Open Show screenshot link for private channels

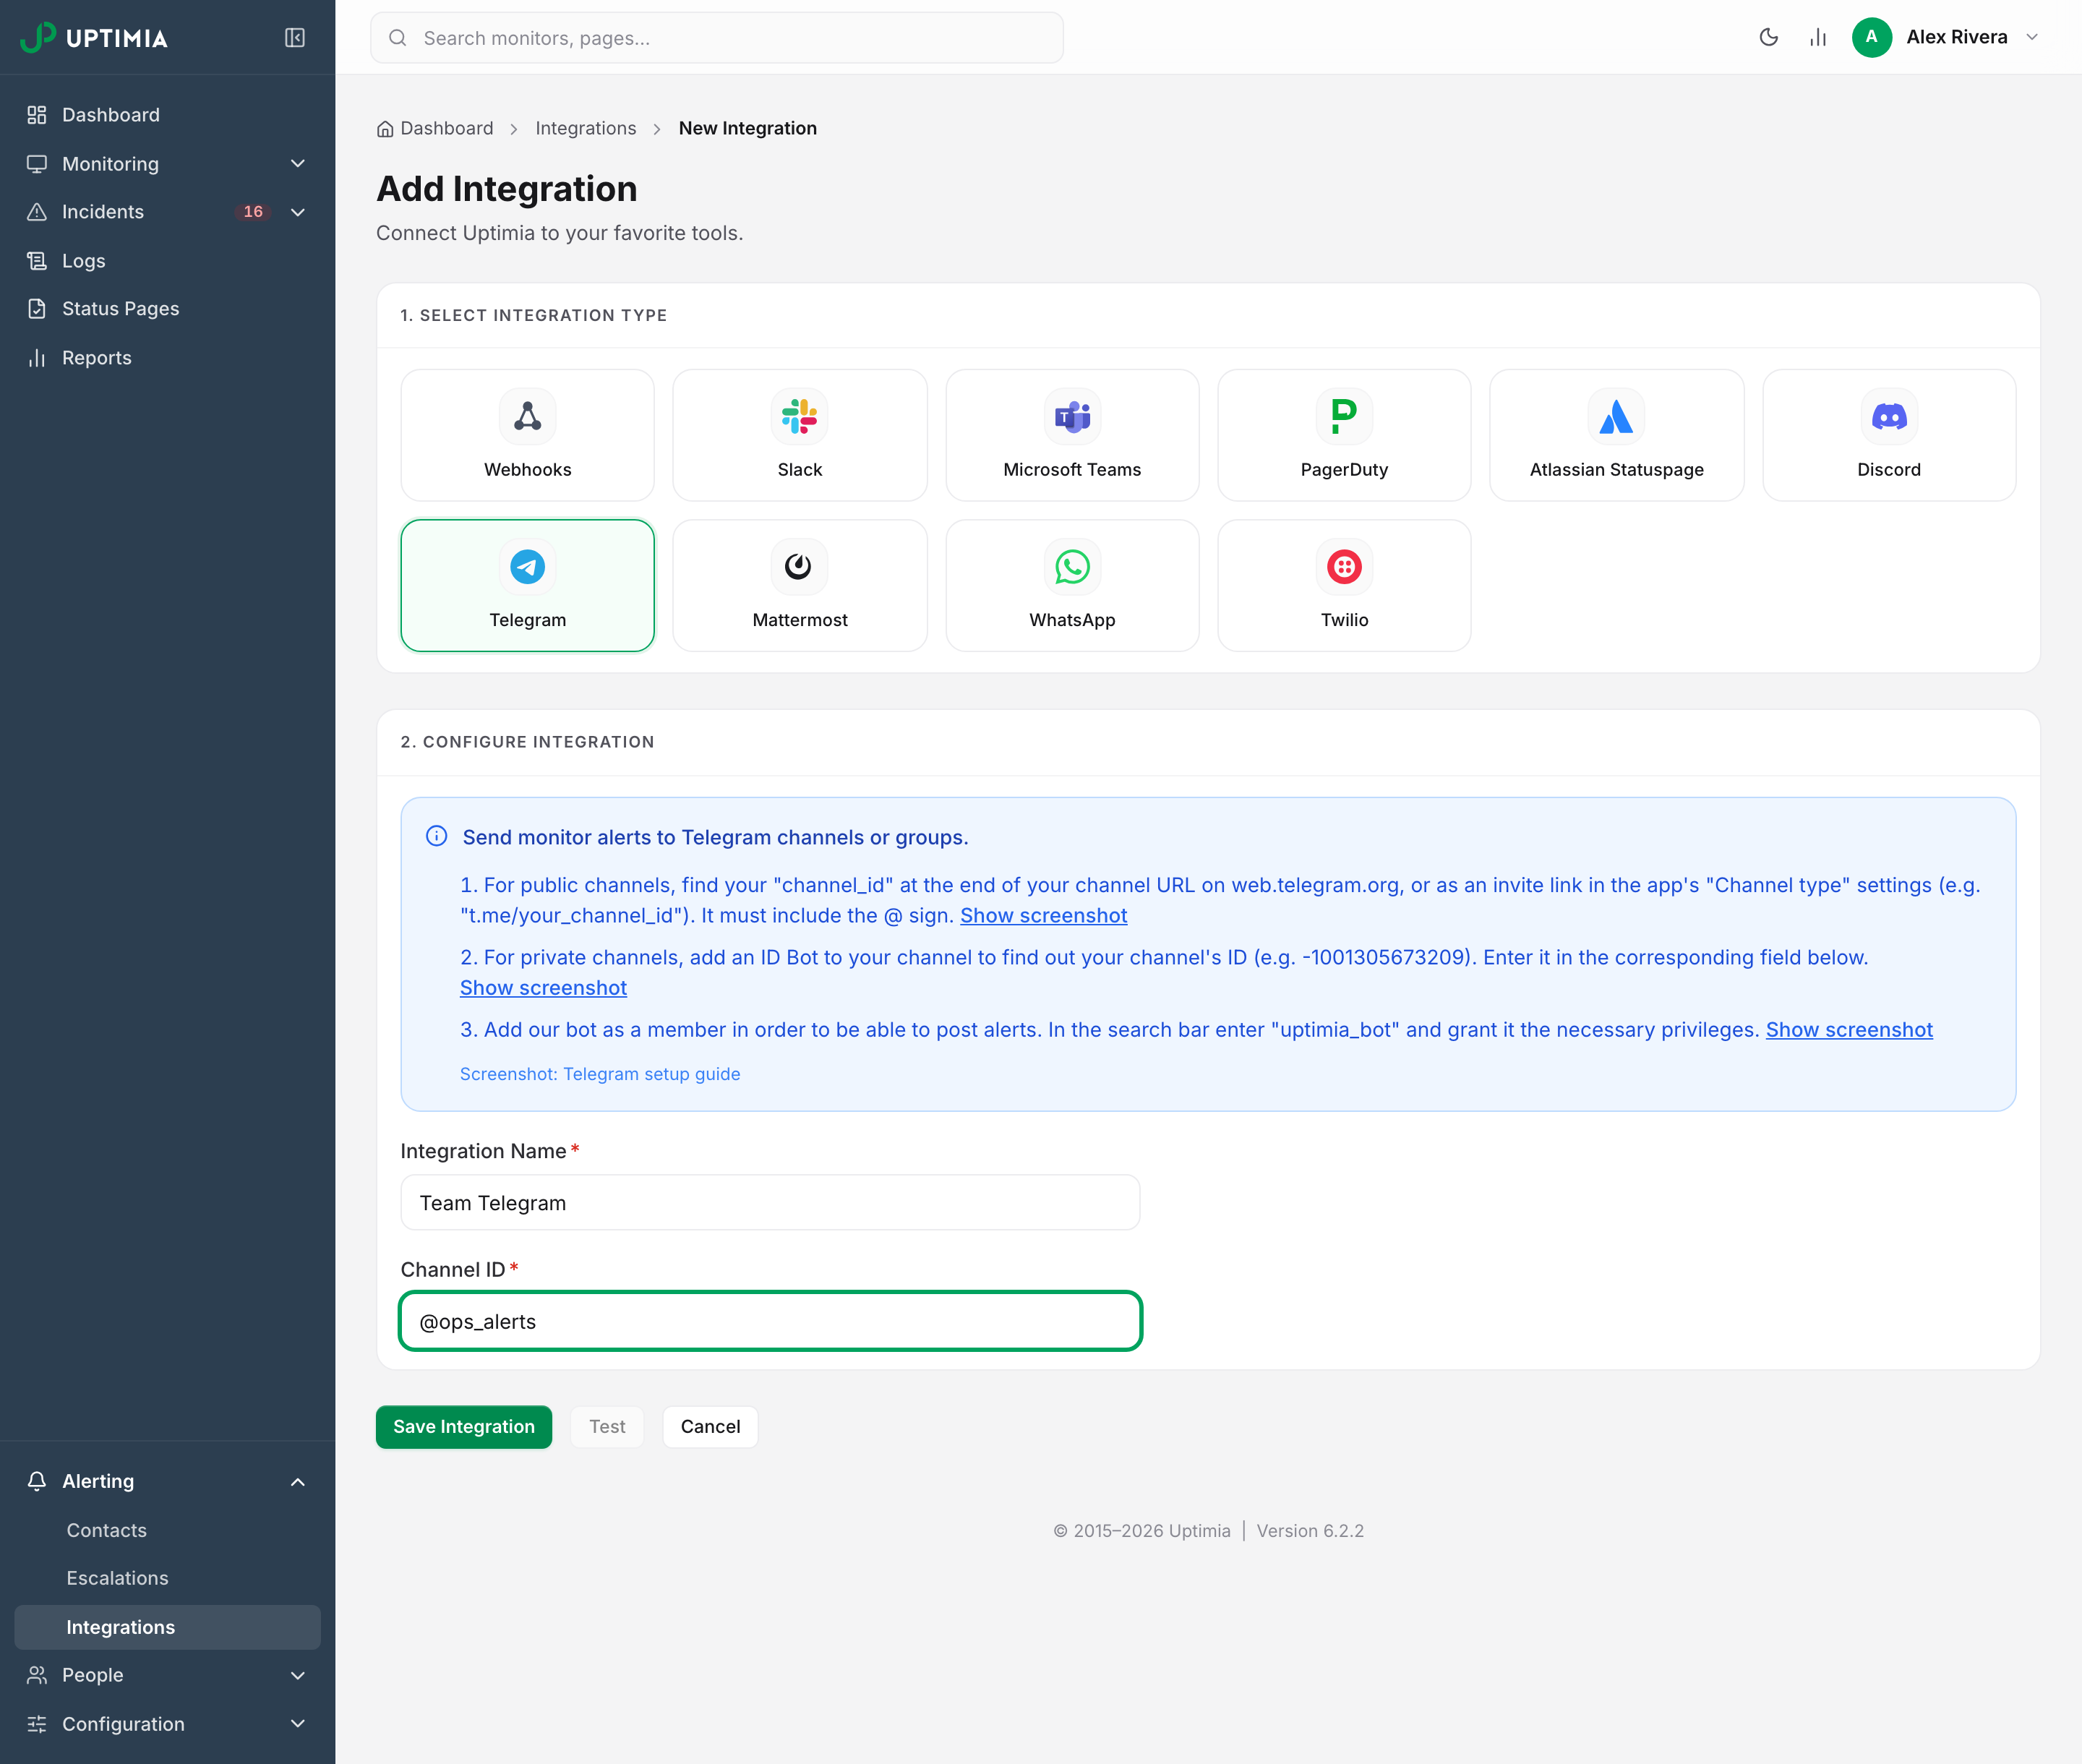(543, 987)
